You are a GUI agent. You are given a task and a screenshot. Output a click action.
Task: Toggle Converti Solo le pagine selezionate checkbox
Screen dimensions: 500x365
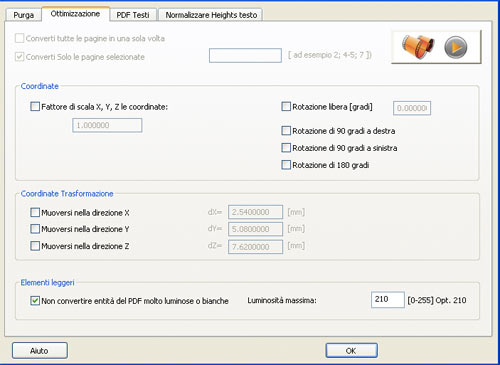click(20, 57)
